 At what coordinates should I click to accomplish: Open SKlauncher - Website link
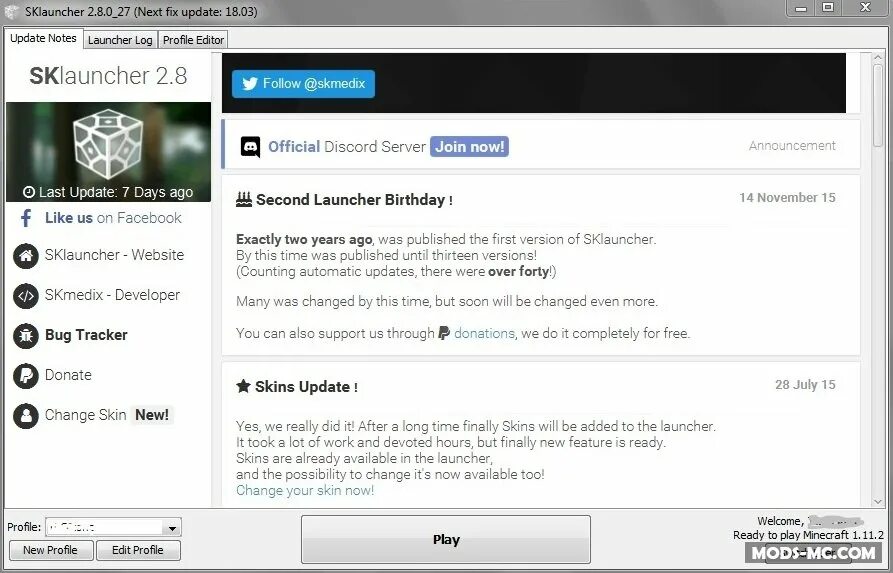point(114,255)
